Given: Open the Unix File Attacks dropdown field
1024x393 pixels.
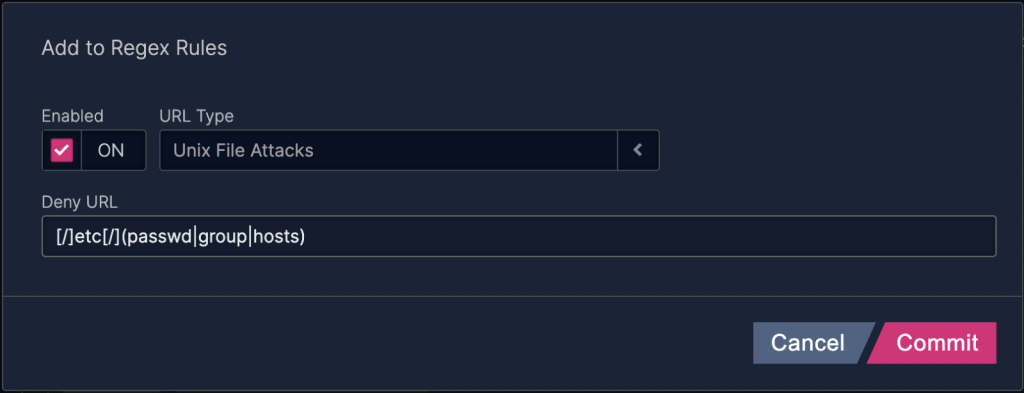Looking at the screenshot, I should 409,150.
